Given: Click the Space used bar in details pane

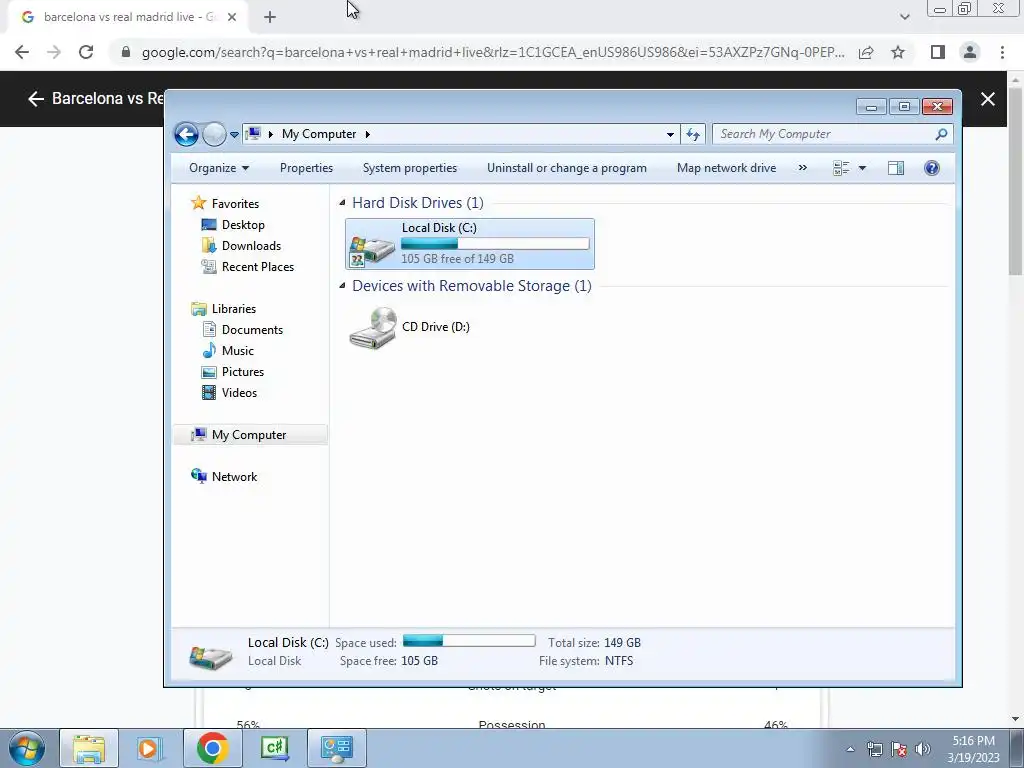Looking at the screenshot, I should [469, 641].
